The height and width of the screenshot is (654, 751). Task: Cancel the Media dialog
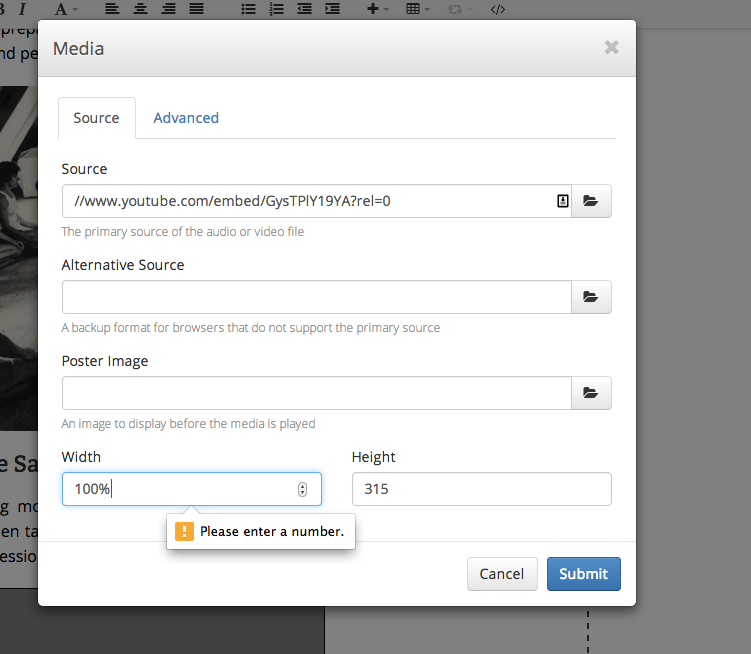click(x=502, y=574)
